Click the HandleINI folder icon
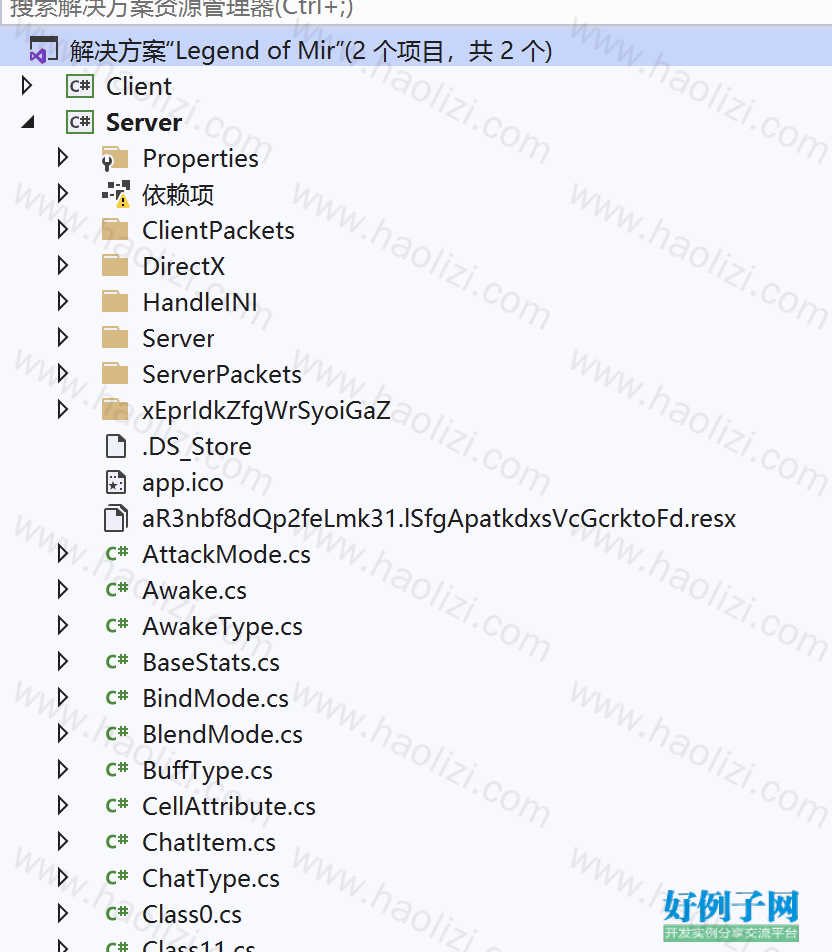The image size is (832, 952). point(115,301)
